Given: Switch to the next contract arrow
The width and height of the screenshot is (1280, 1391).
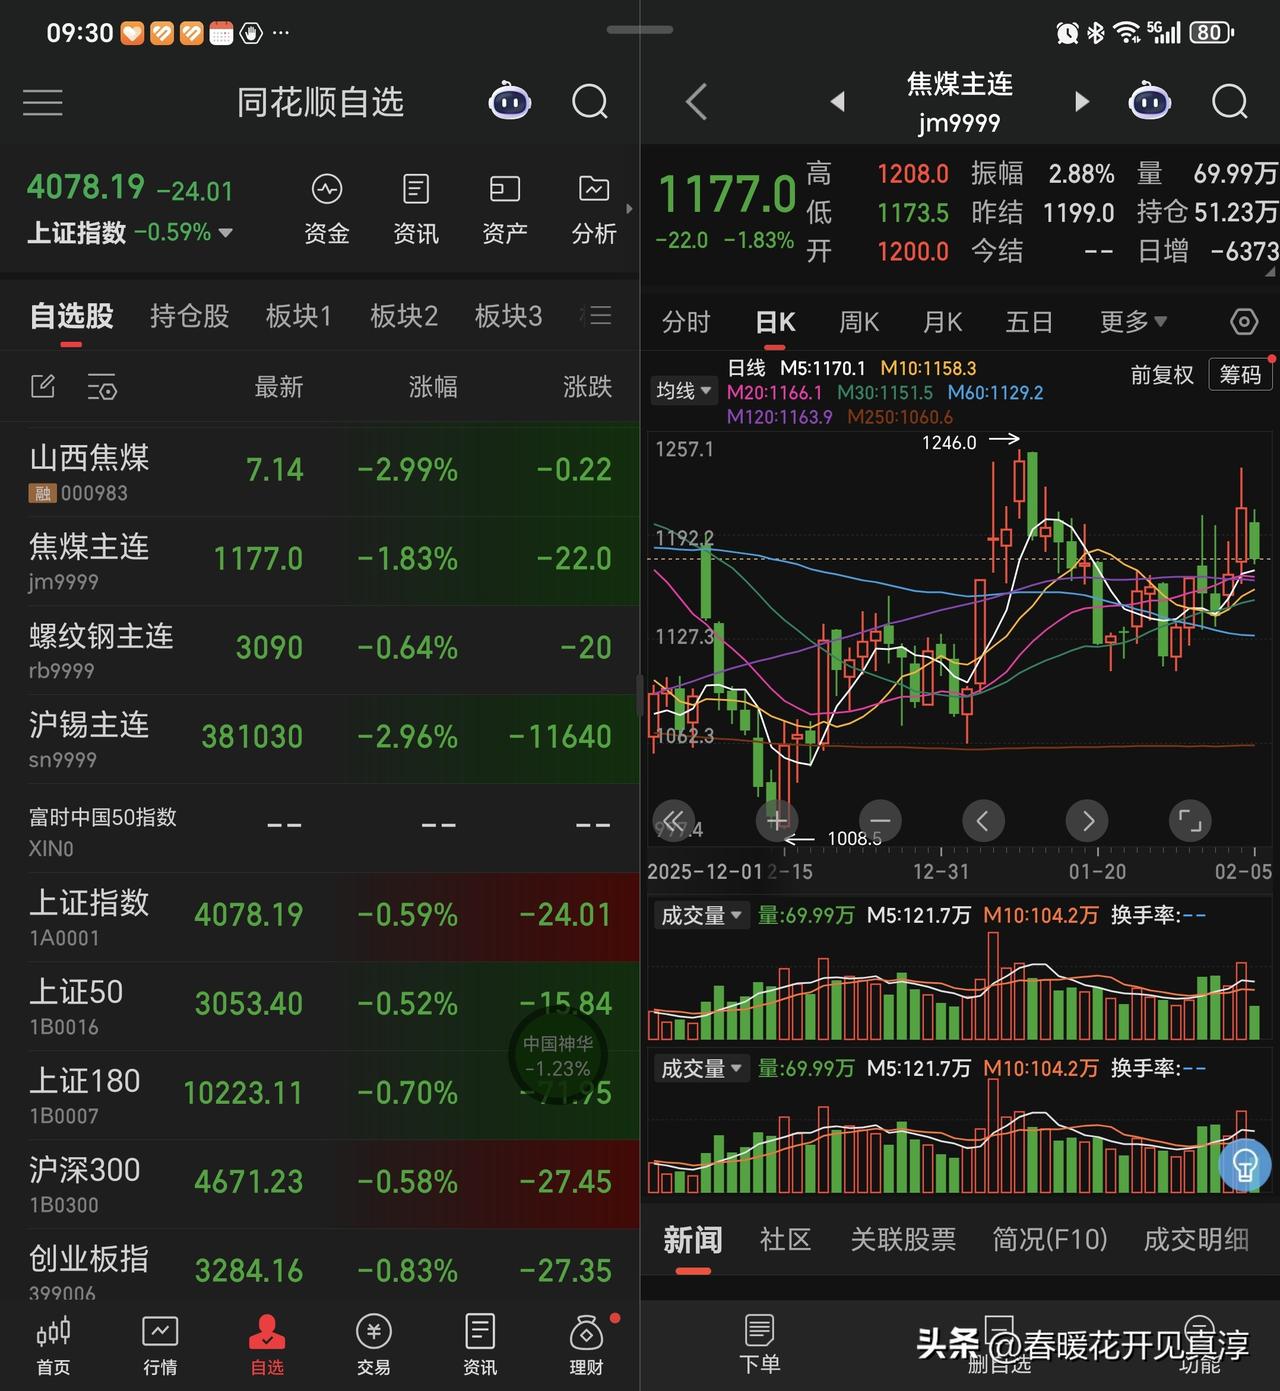Looking at the screenshot, I should click(1081, 101).
